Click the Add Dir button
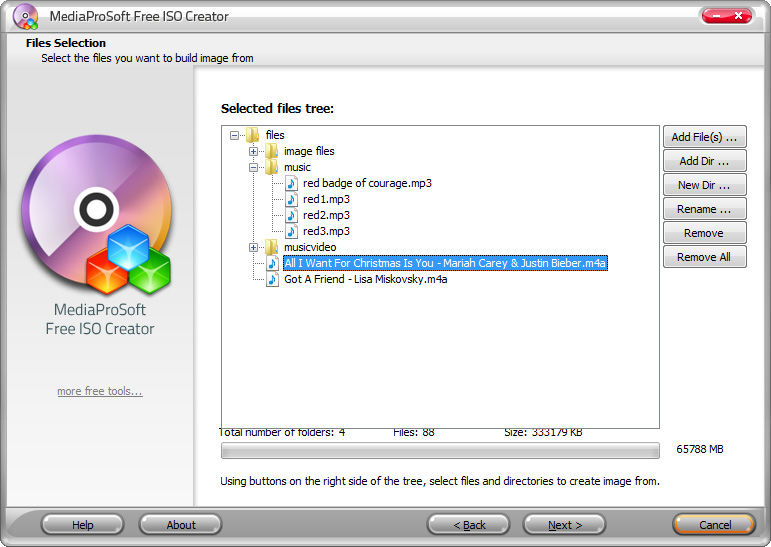Image resolution: width=771 pixels, height=547 pixels. pos(705,161)
